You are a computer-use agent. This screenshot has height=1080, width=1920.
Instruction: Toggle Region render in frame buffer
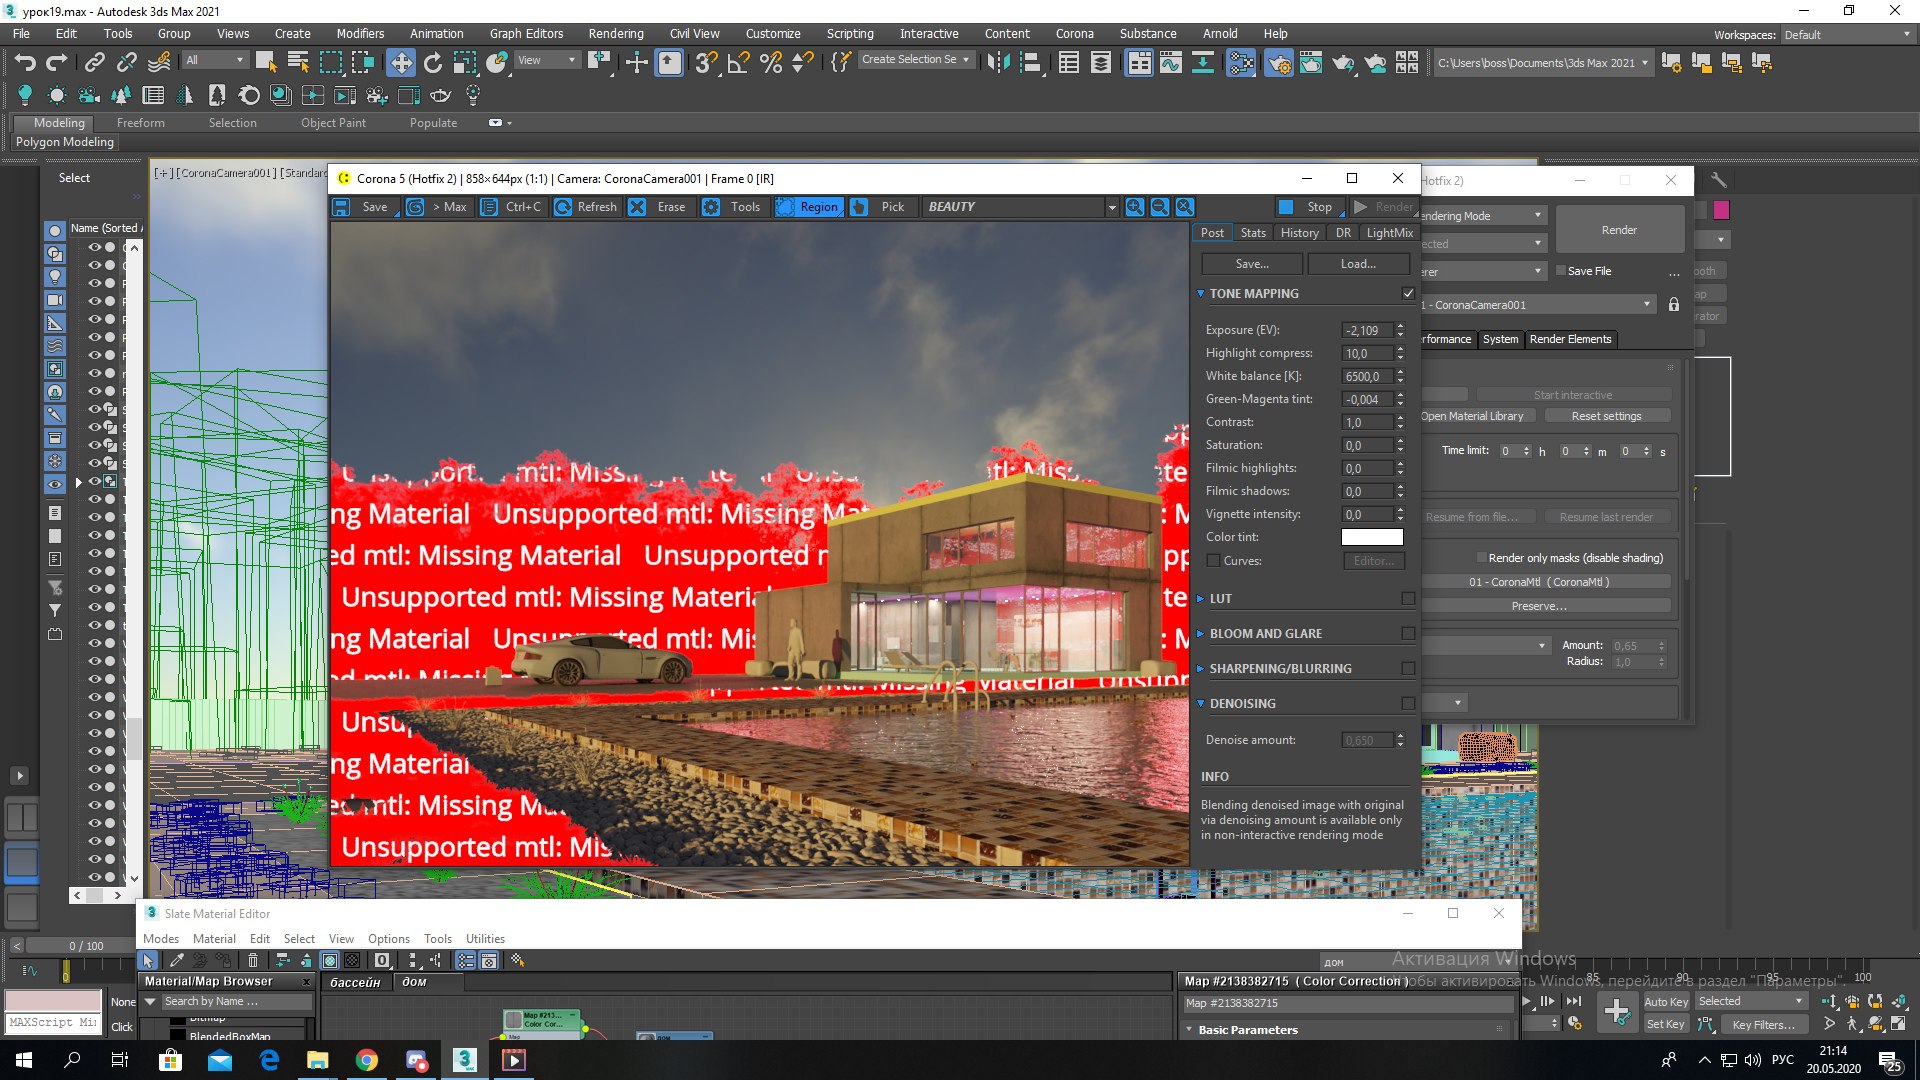coord(808,207)
